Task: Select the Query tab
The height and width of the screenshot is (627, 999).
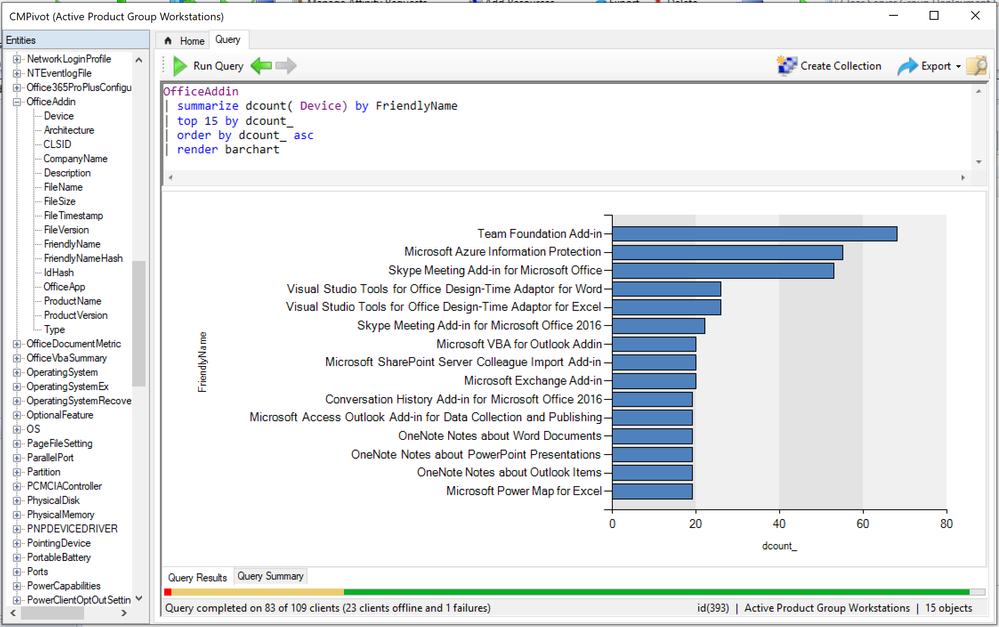Action: (228, 40)
